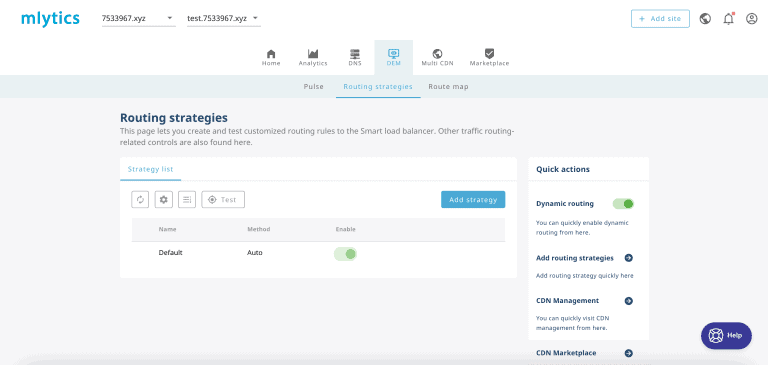Open strategy list gear settings

[x=164, y=199]
